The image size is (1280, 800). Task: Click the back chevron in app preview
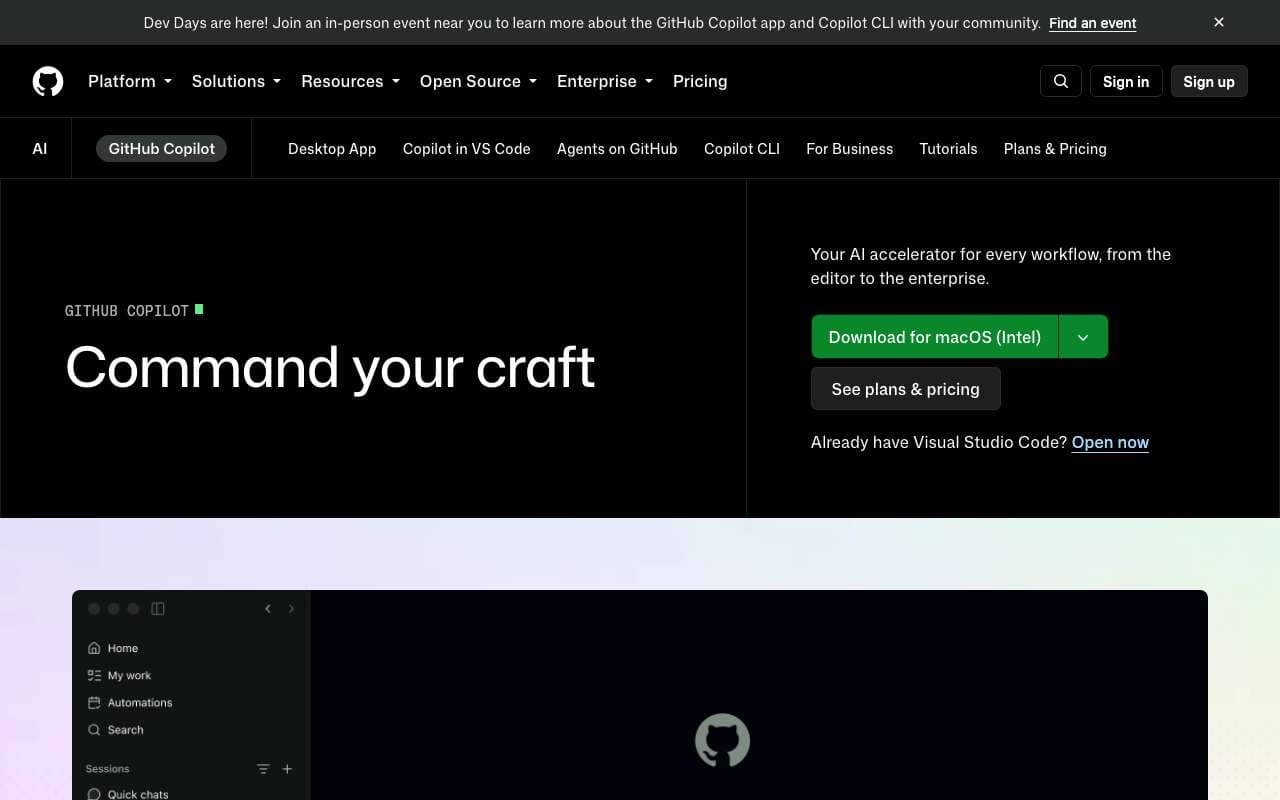click(268, 608)
